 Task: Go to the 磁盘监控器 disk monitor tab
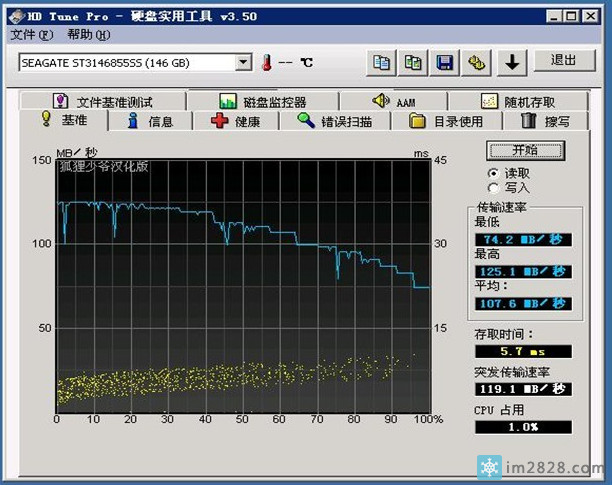(x=263, y=101)
